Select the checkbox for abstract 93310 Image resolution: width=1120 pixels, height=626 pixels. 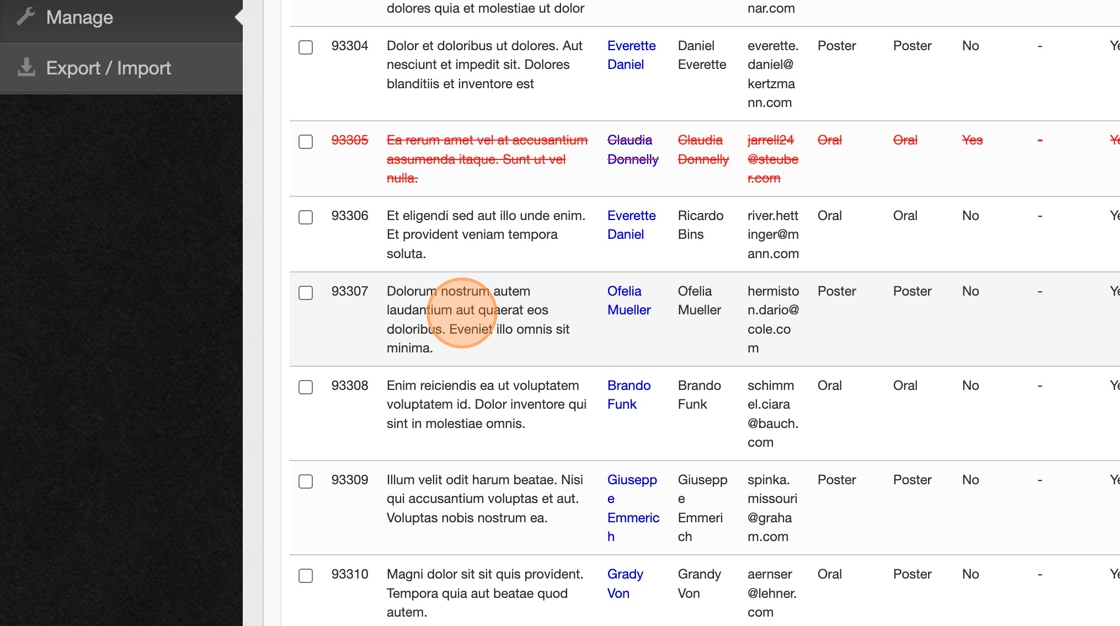point(306,575)
